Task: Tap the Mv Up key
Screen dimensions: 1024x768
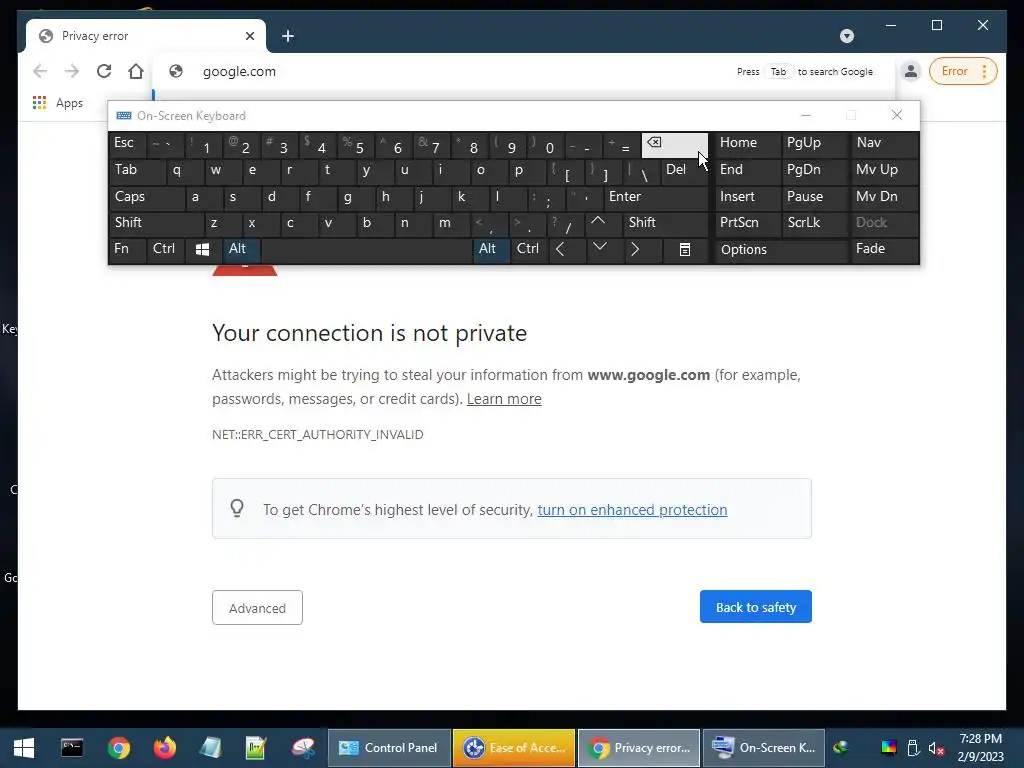Action: pyautogui.click(x=884, y=170)
